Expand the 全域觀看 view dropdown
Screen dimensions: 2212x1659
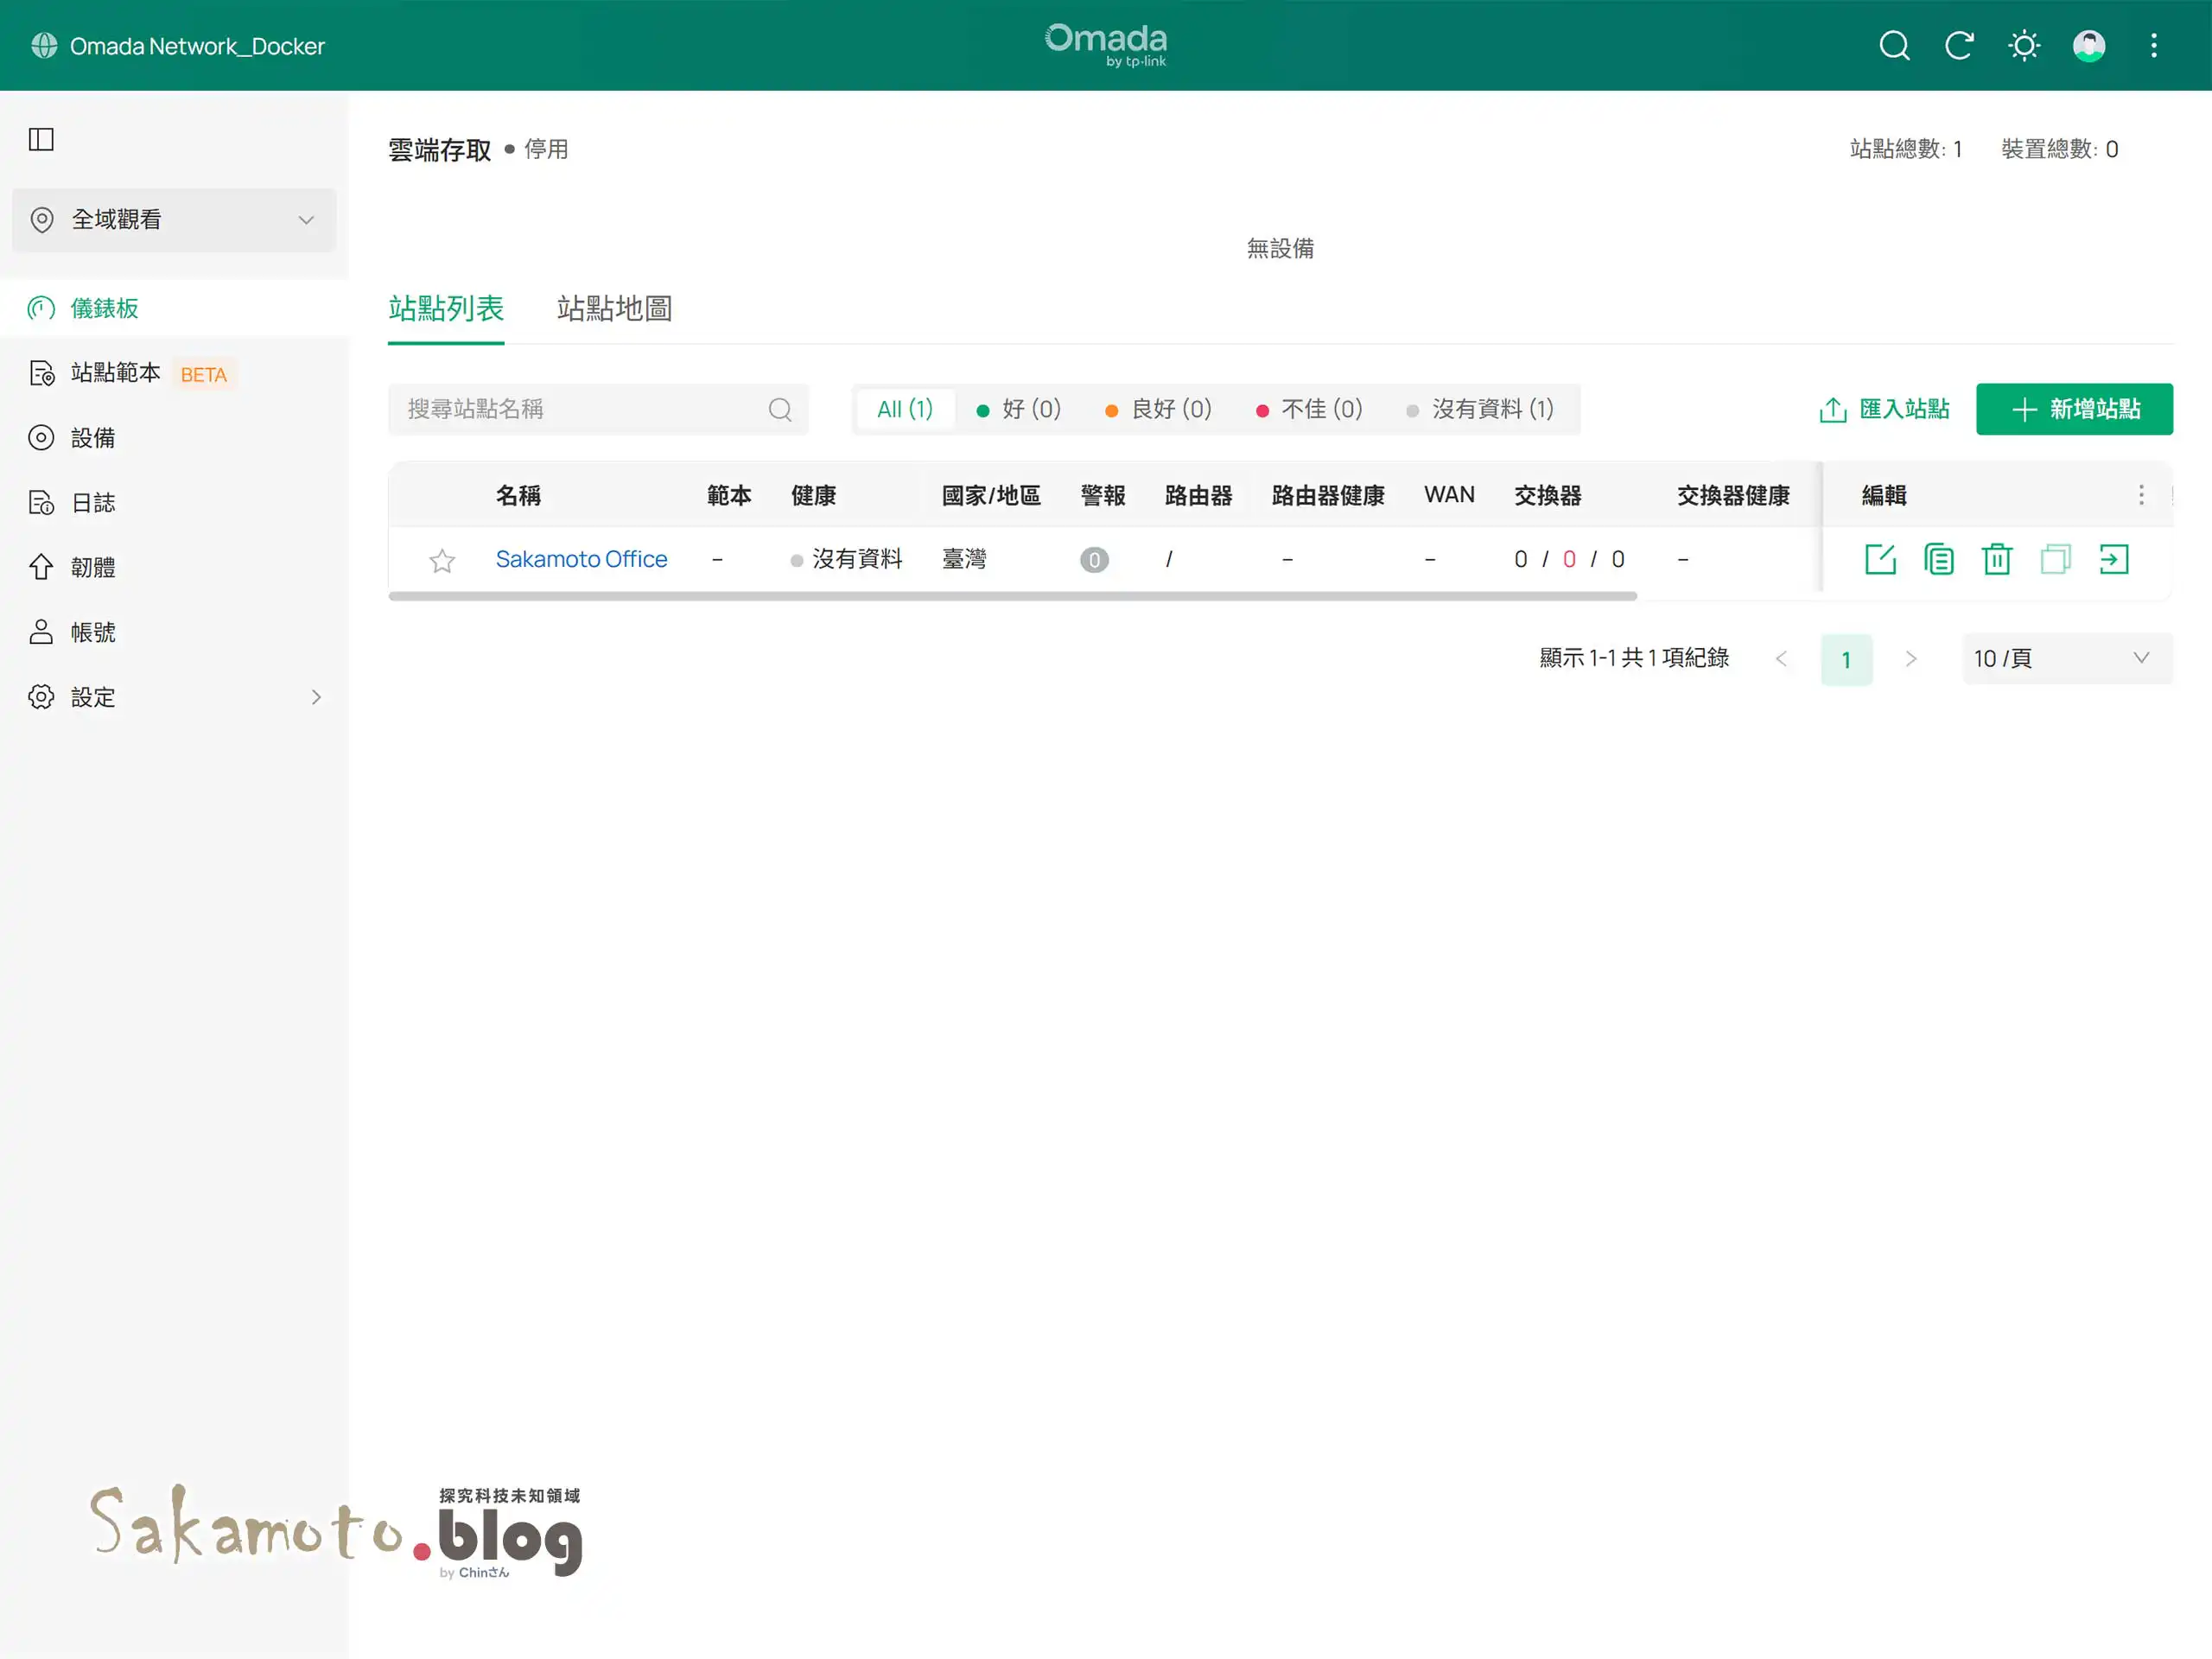click(174, 220)
